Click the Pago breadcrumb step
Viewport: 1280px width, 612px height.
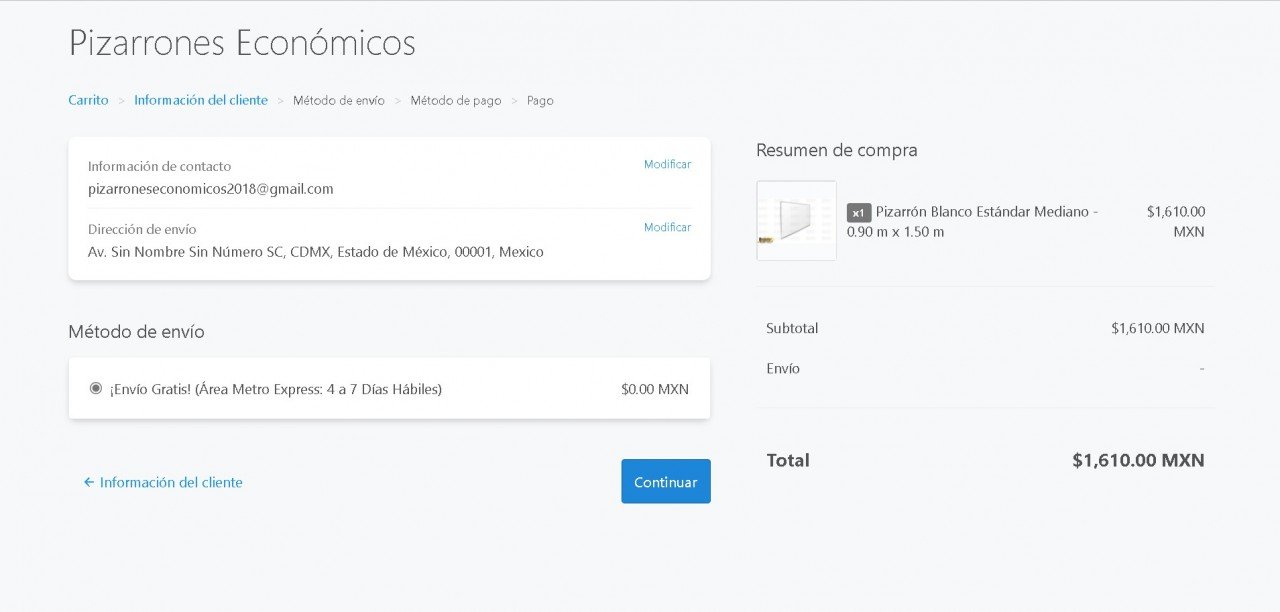[x=540, y=101]
